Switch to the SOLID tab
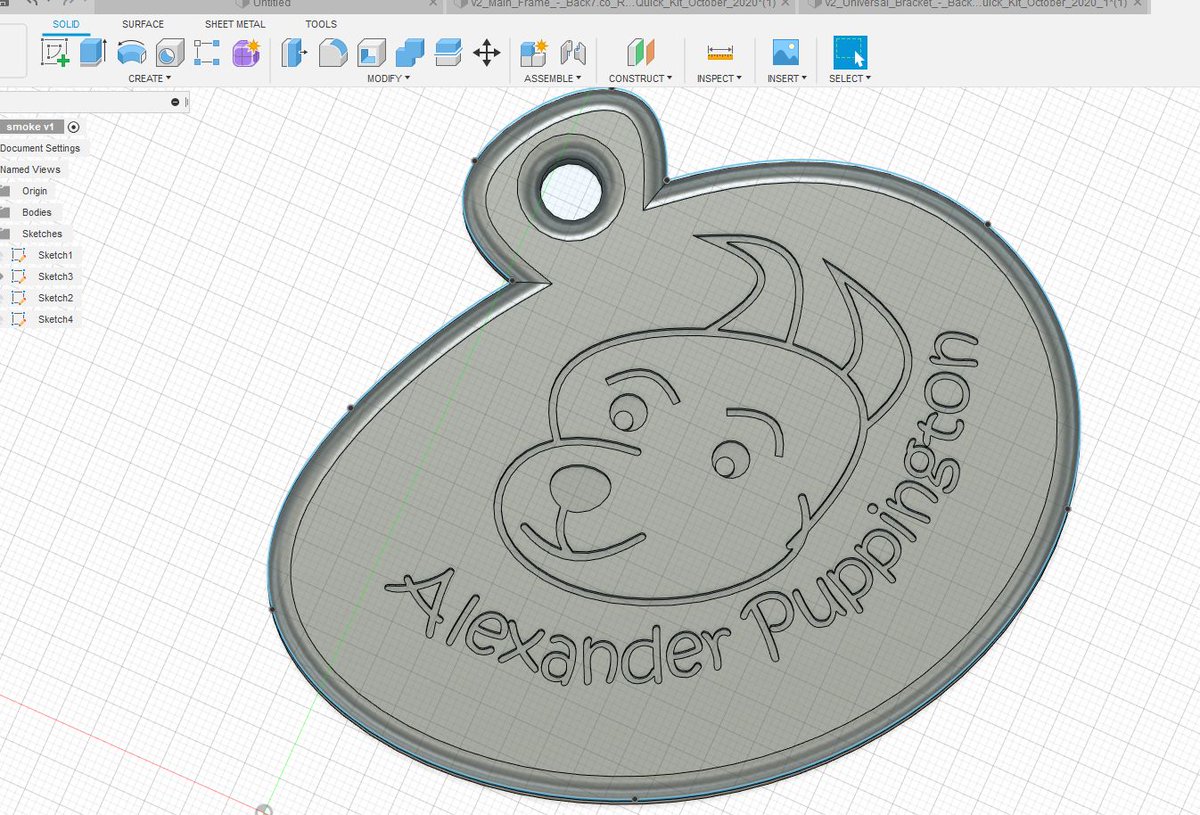The image size is (1200, 815). [x=67, y=23]
